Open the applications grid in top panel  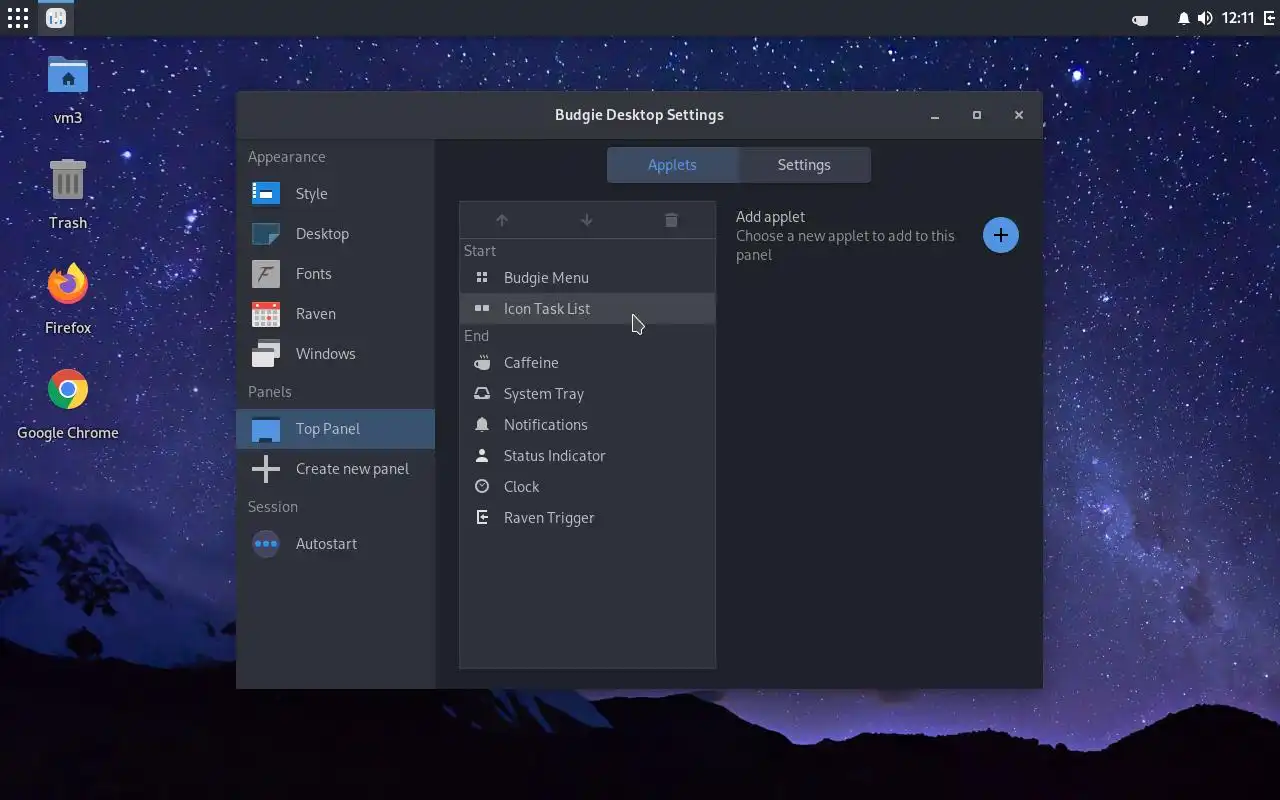click(x=18, y=18)
